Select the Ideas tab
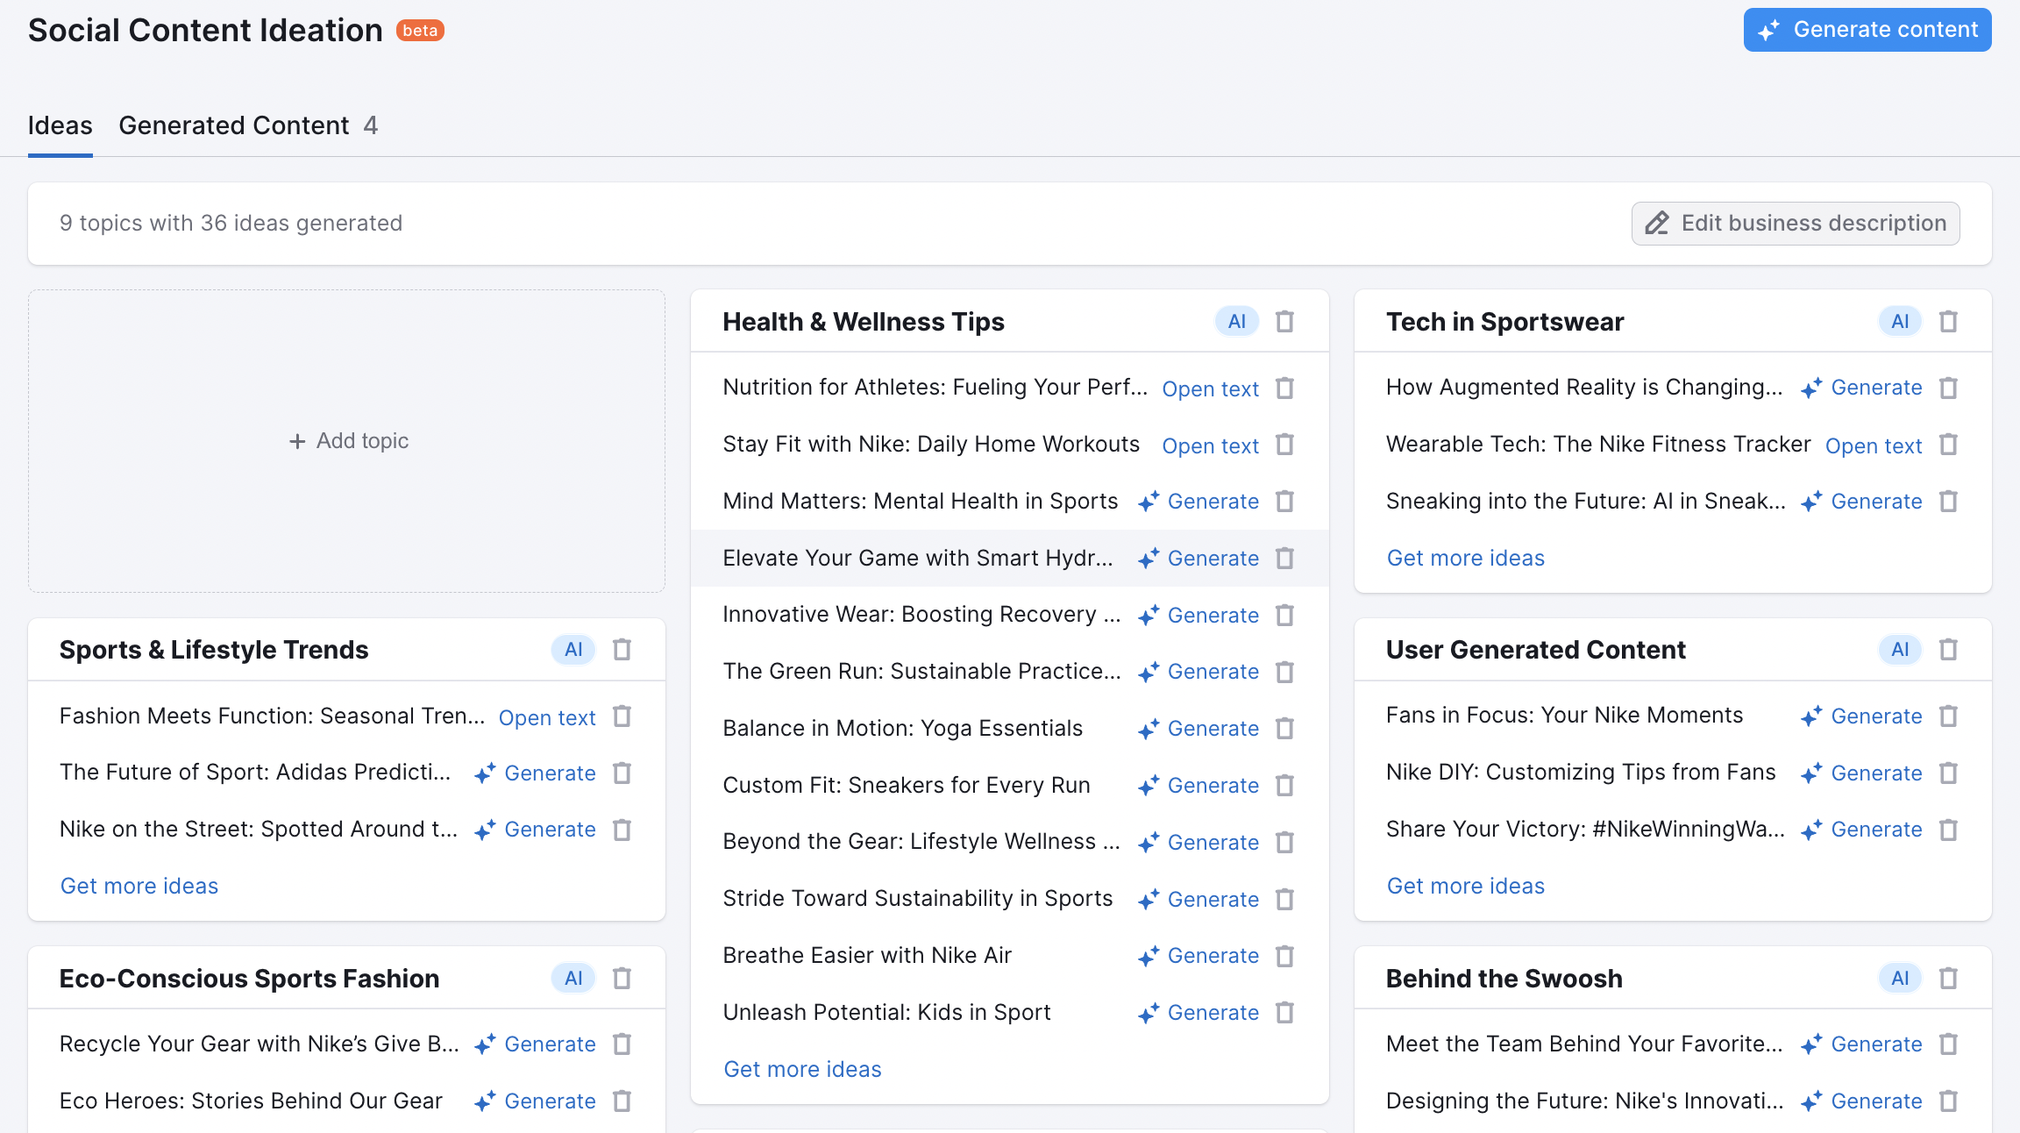 [x=60, y=125]
